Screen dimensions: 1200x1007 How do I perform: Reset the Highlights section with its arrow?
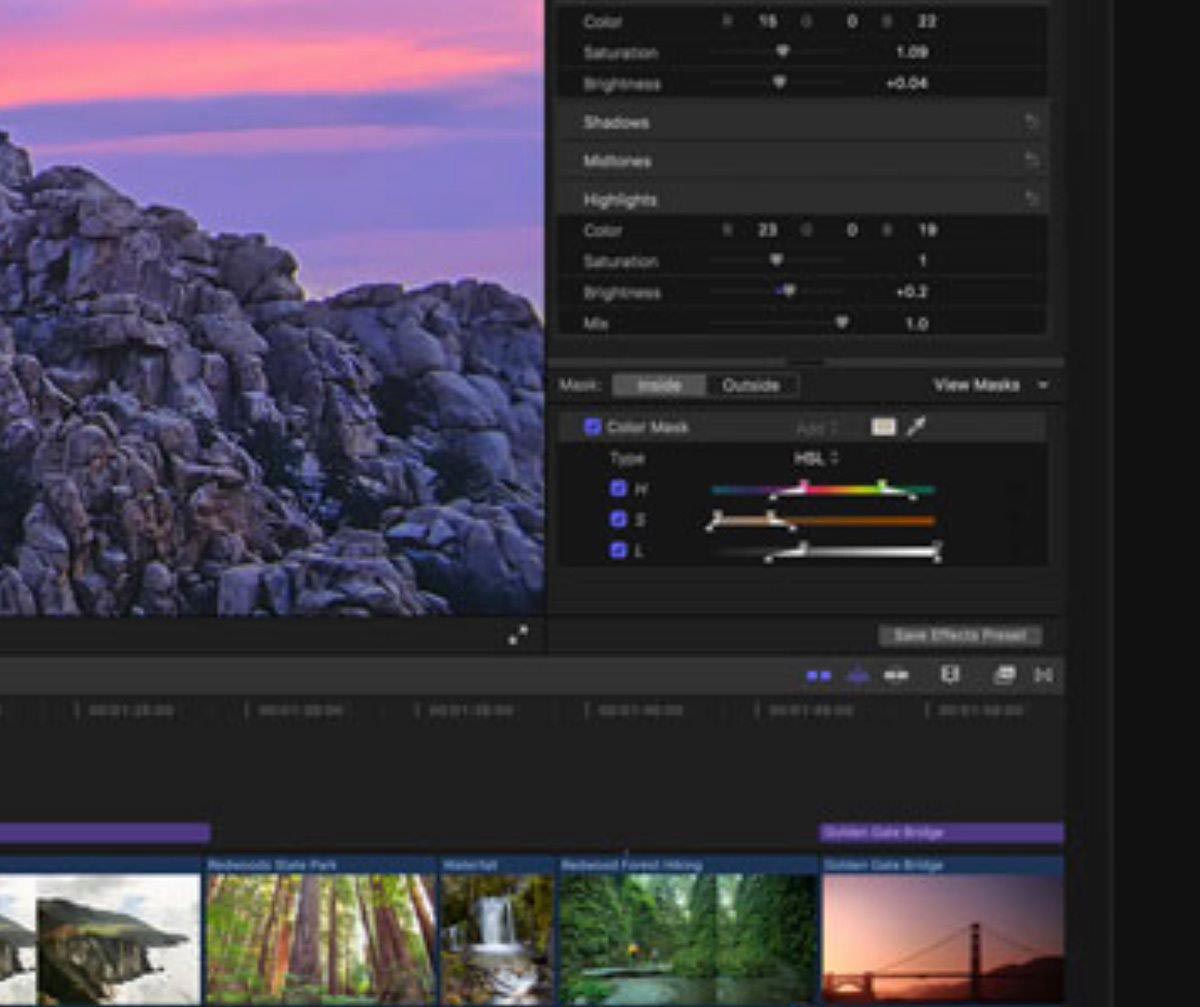[1032, 200]
